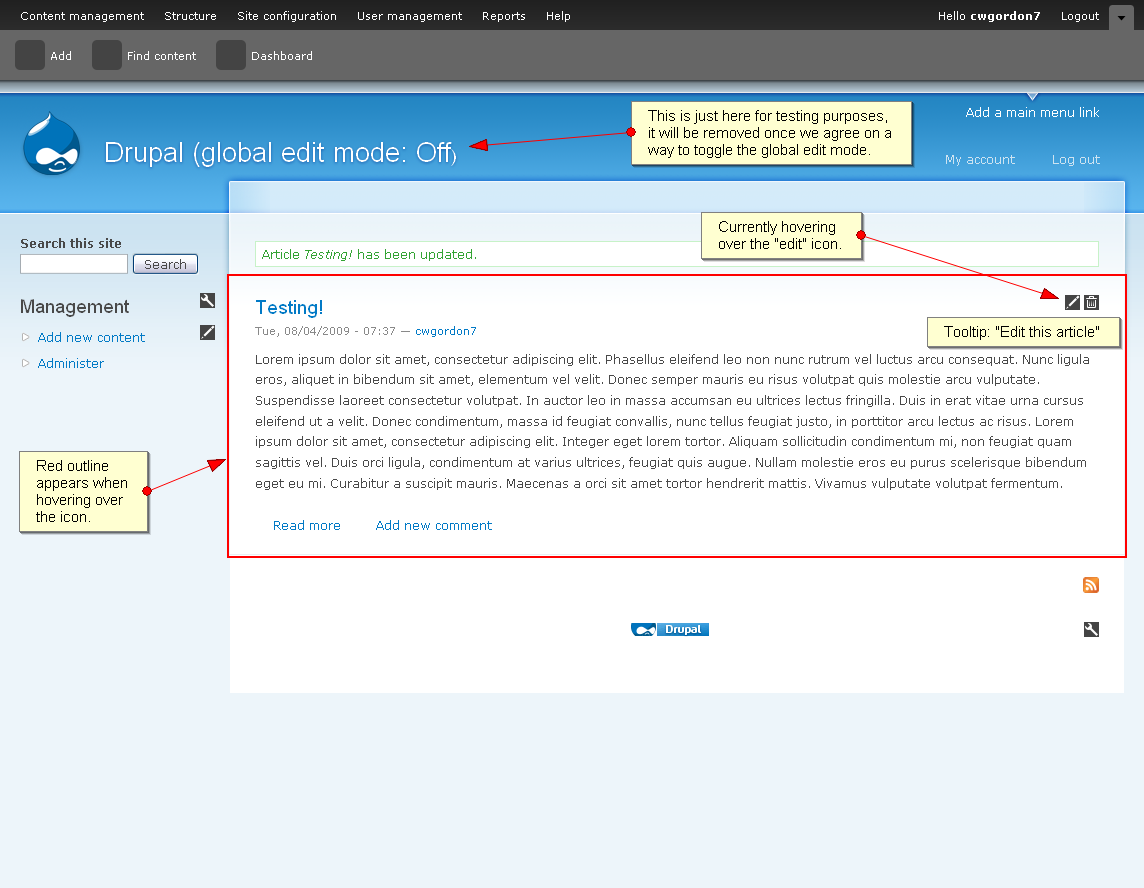
Task: Click the edit pencil icon on Testing! article
Action: tap(1072, 302)
